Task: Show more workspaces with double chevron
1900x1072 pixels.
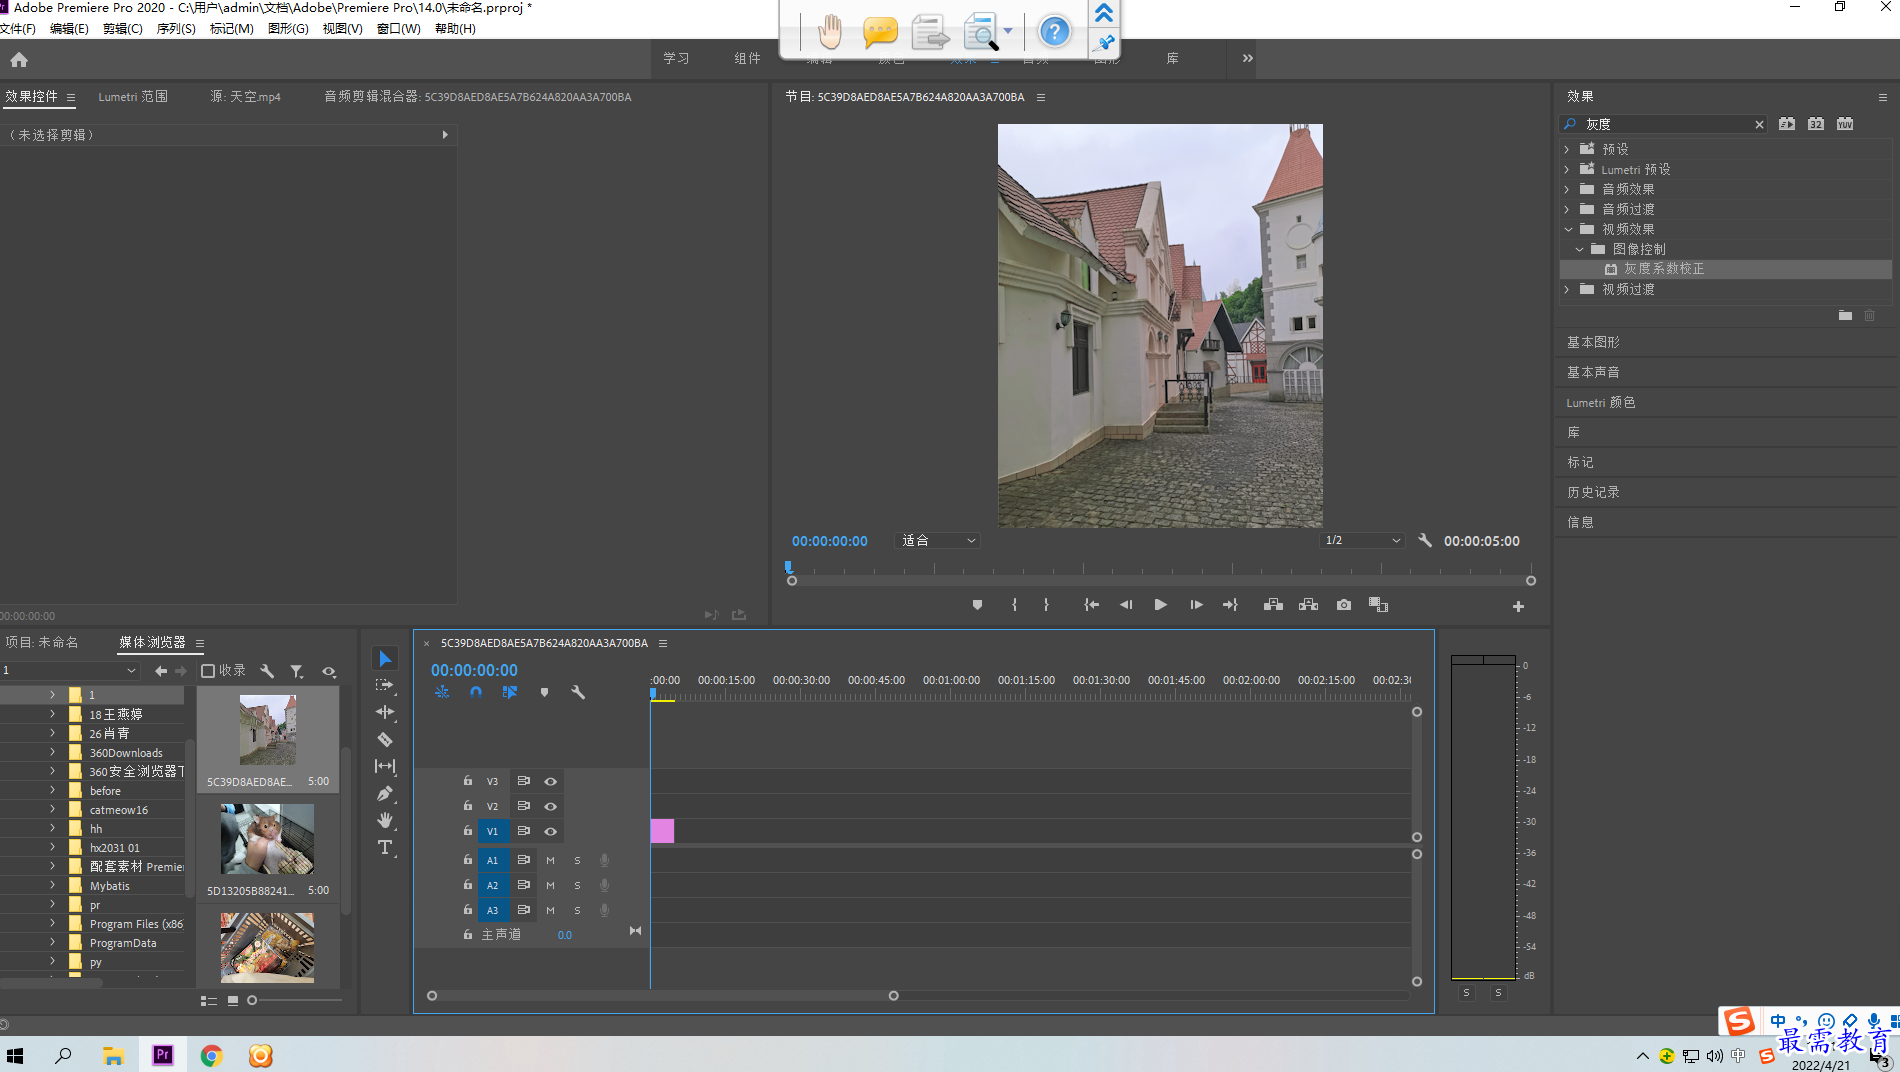Action: click(1247, 58)
